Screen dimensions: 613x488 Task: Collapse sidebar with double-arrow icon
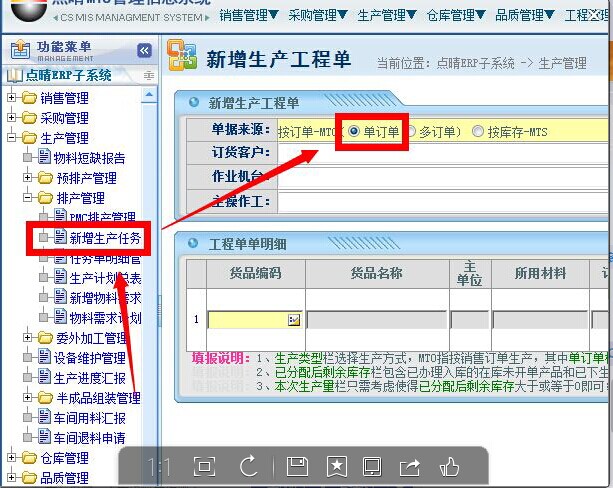click(144, 50)
